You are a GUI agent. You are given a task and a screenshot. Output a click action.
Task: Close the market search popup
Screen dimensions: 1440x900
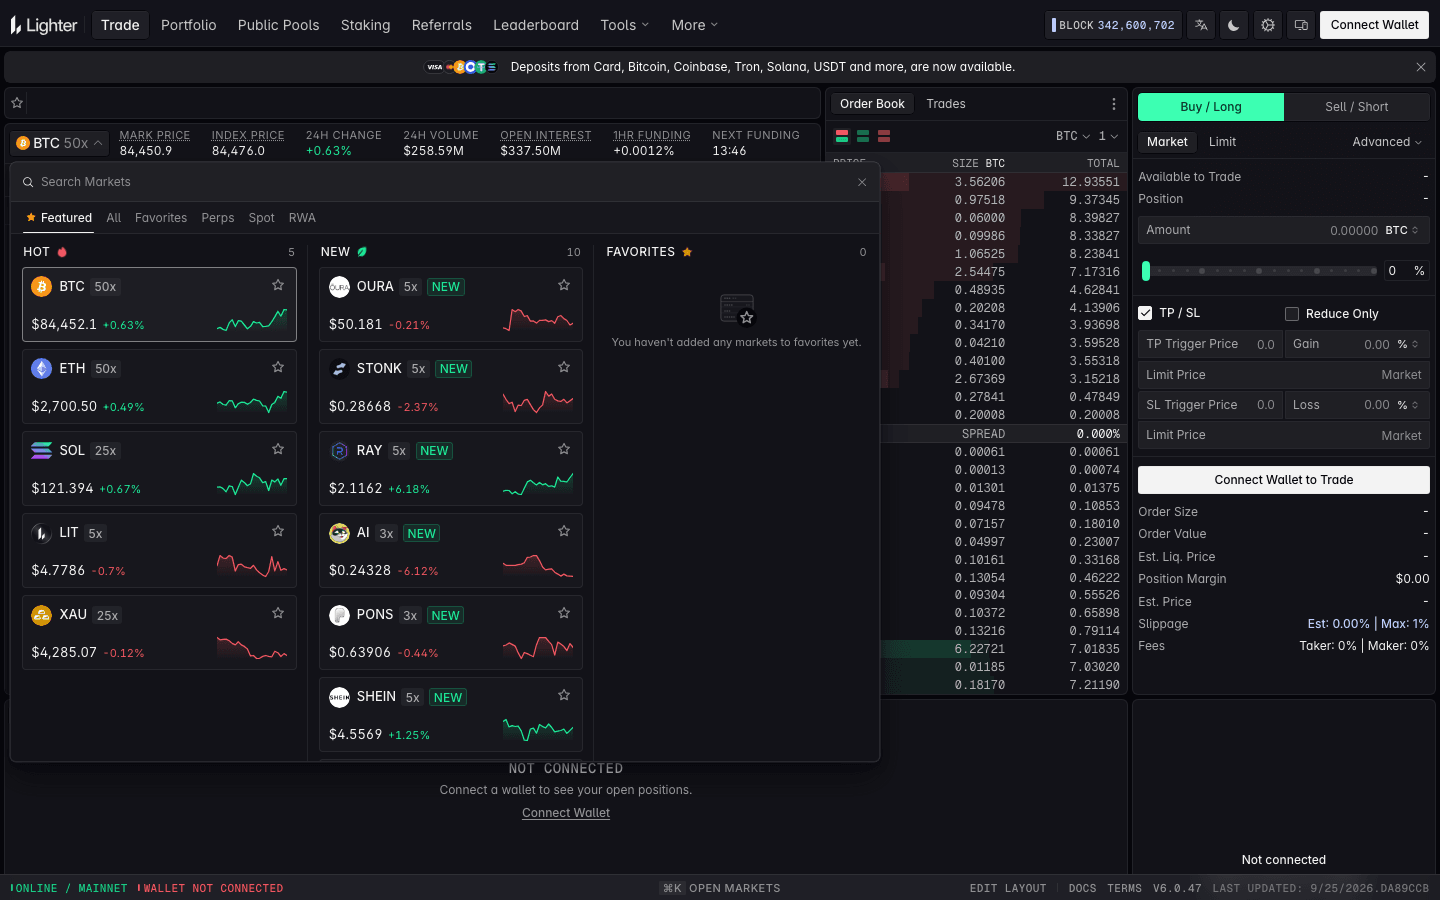pyautogui.click(x=862, y=182)
